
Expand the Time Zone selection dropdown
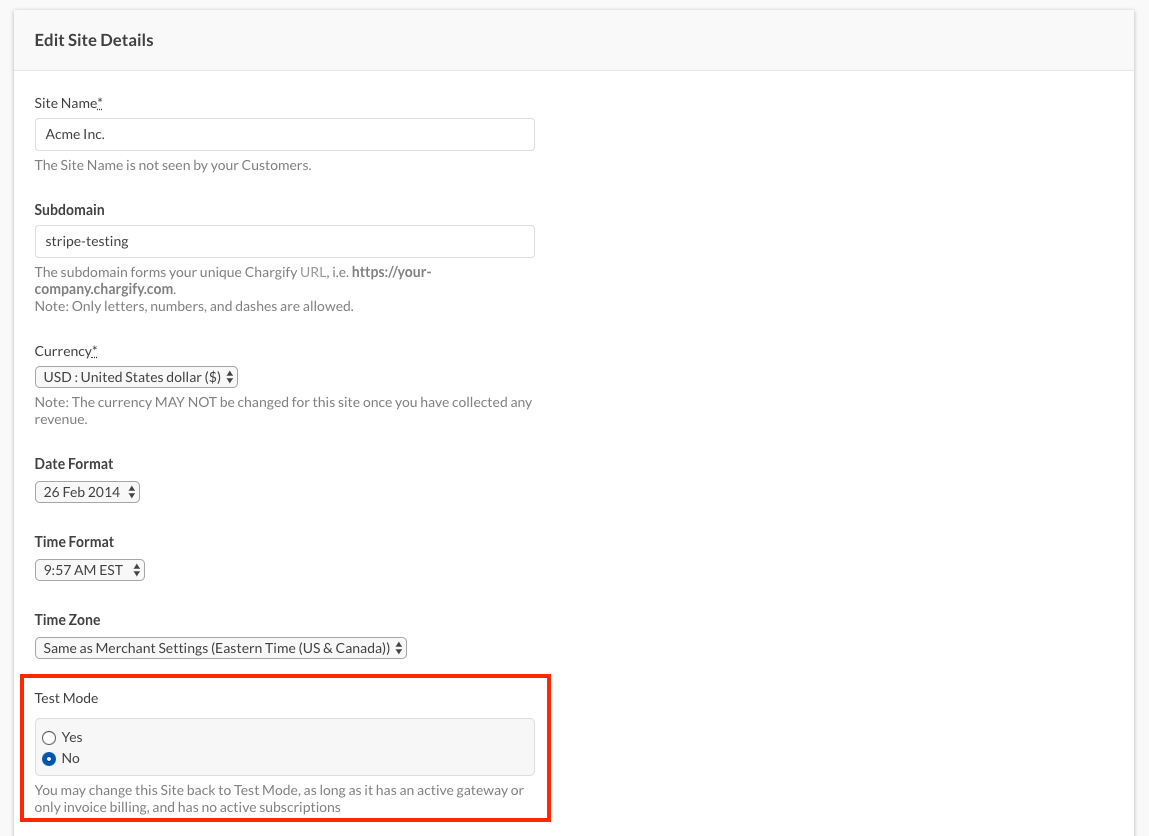[220, 648]
